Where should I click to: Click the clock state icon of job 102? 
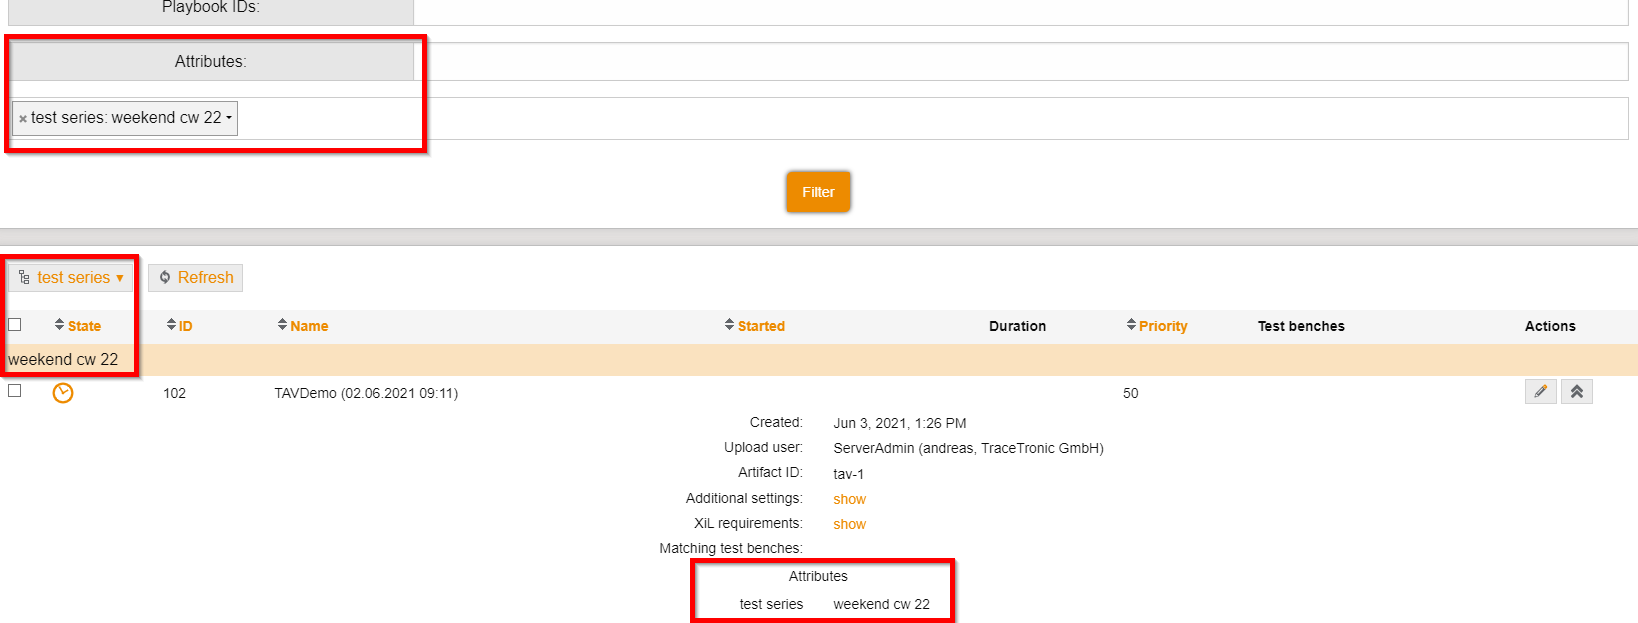pyautogui.click(x=63, y=393)
